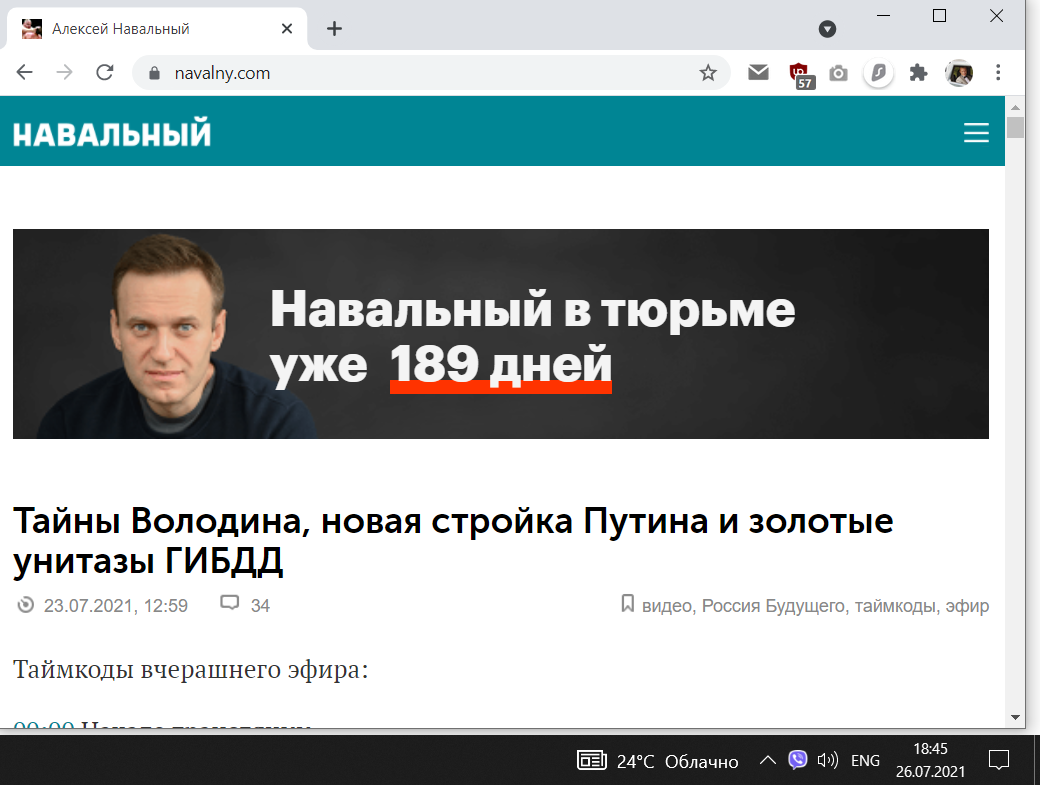Switch the ENG input language
Screen dimensions: 1040x785
[x=865, y=760]
